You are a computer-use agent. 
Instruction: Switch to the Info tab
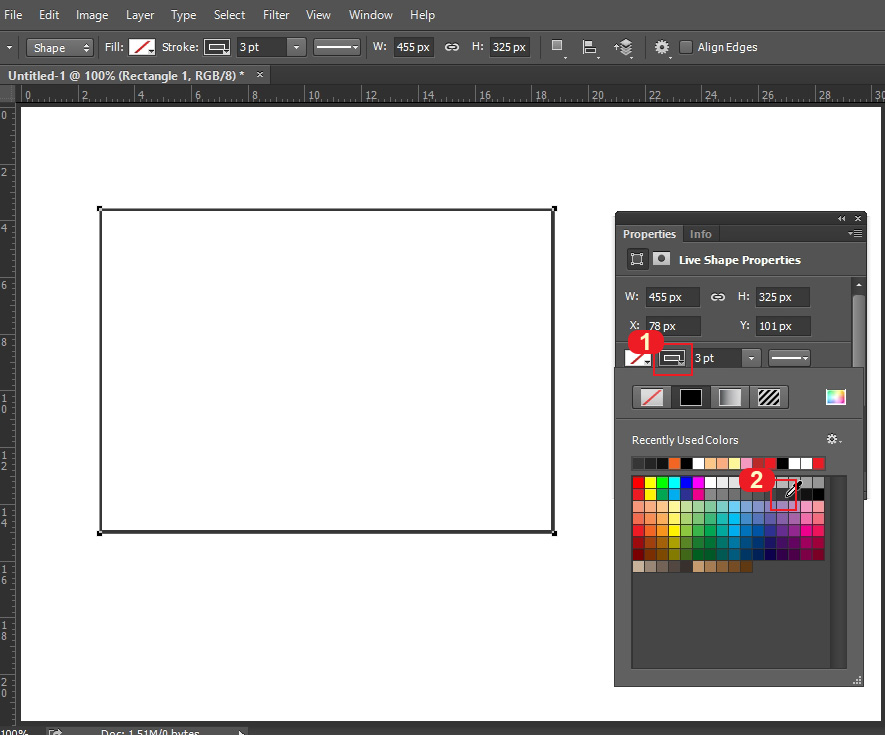[700, 234]
